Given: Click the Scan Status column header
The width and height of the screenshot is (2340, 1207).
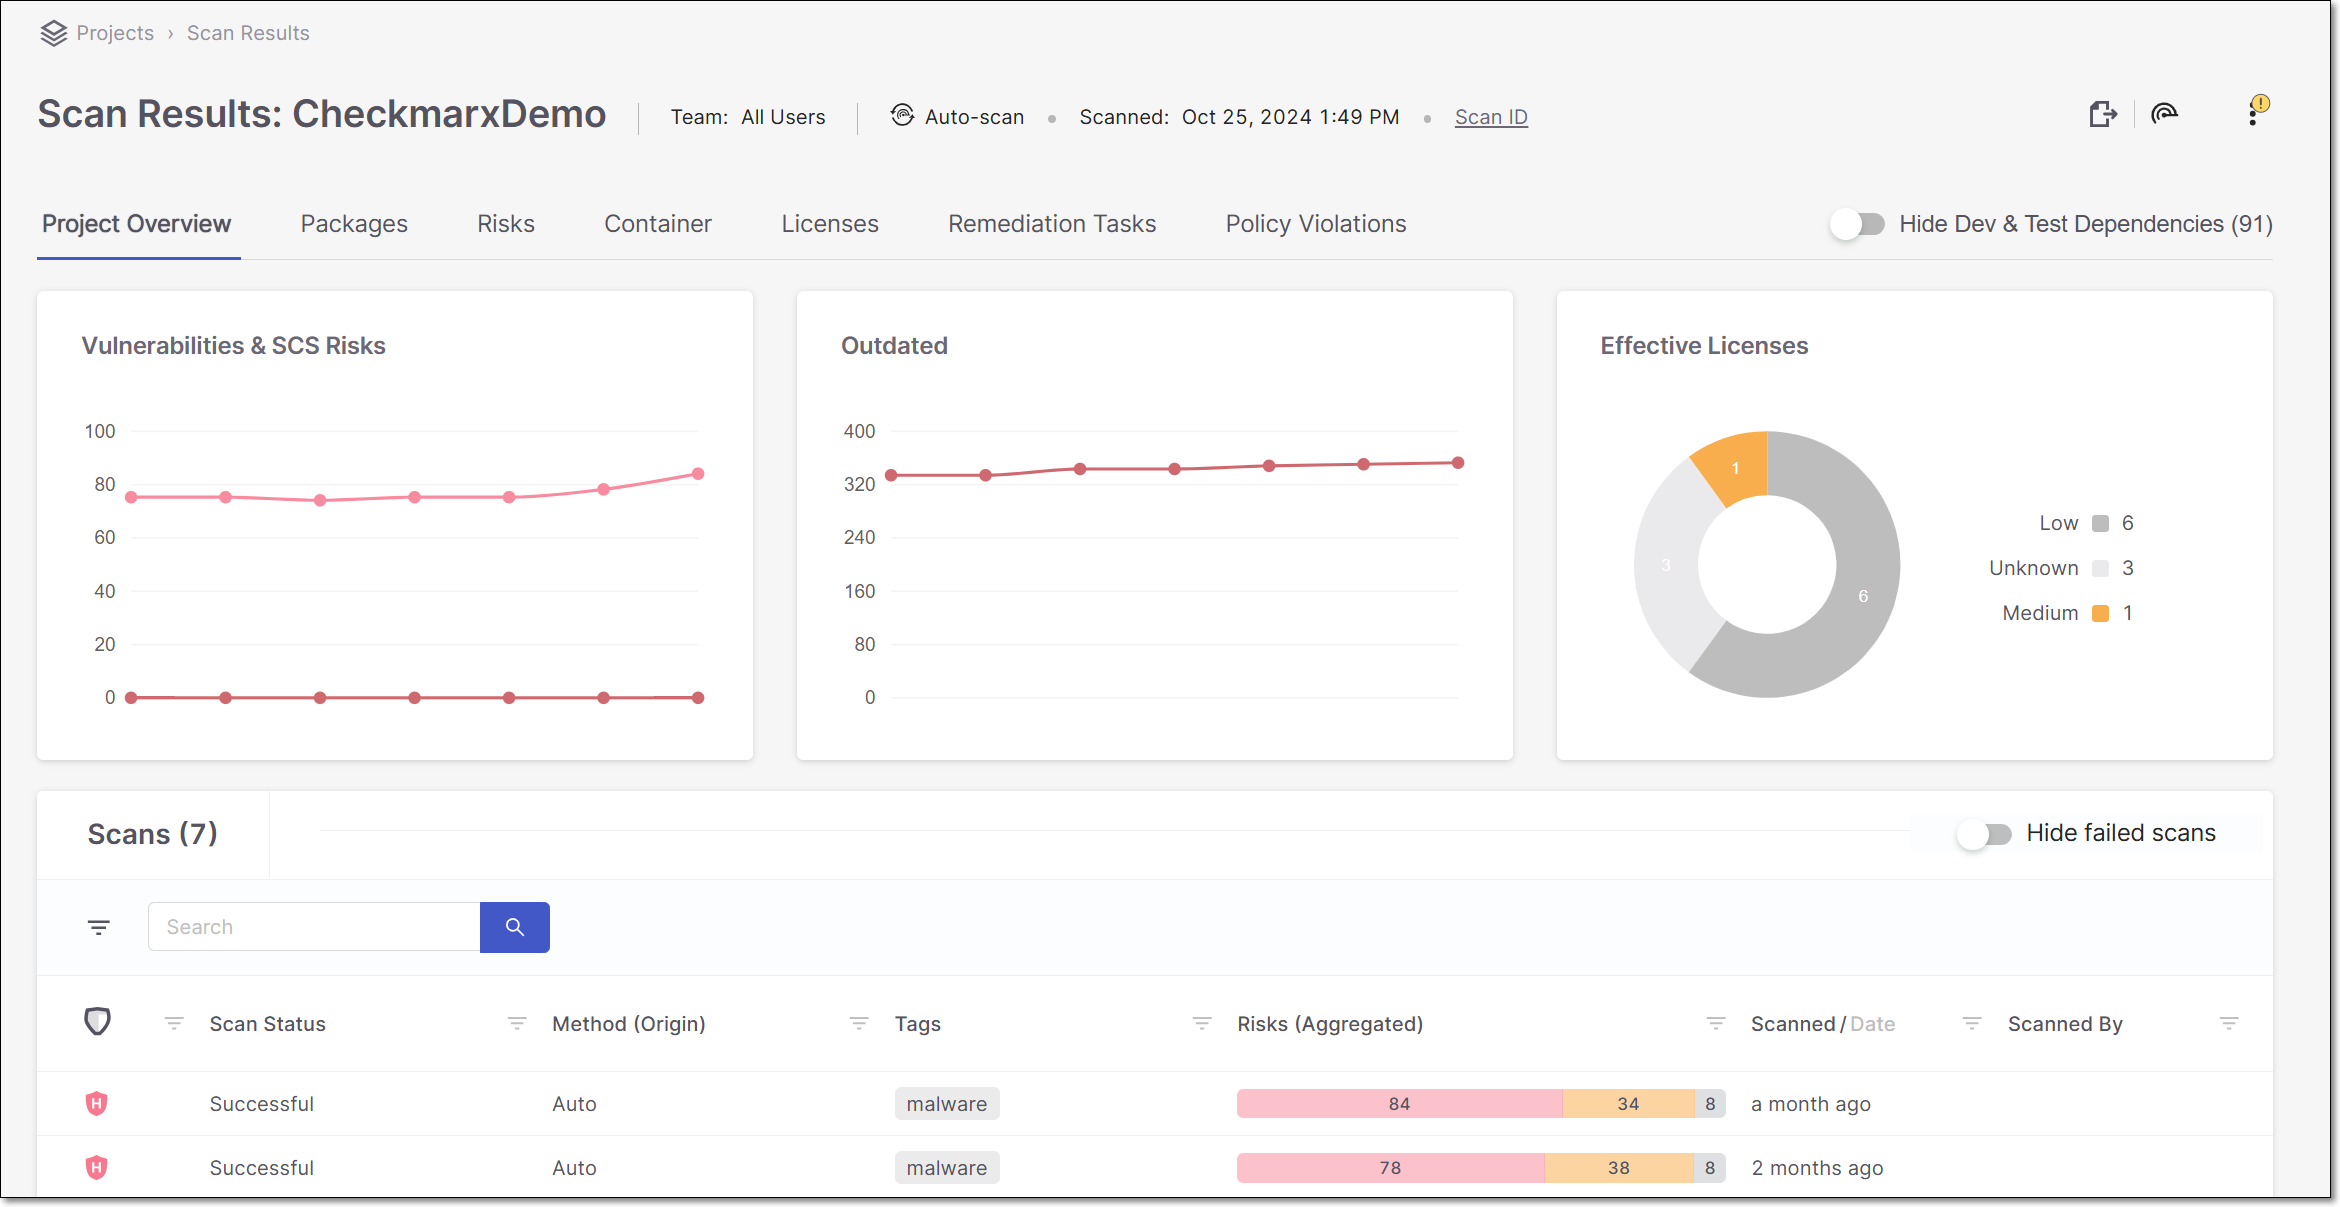Looking at the screenshot, I should [268, 1024].
